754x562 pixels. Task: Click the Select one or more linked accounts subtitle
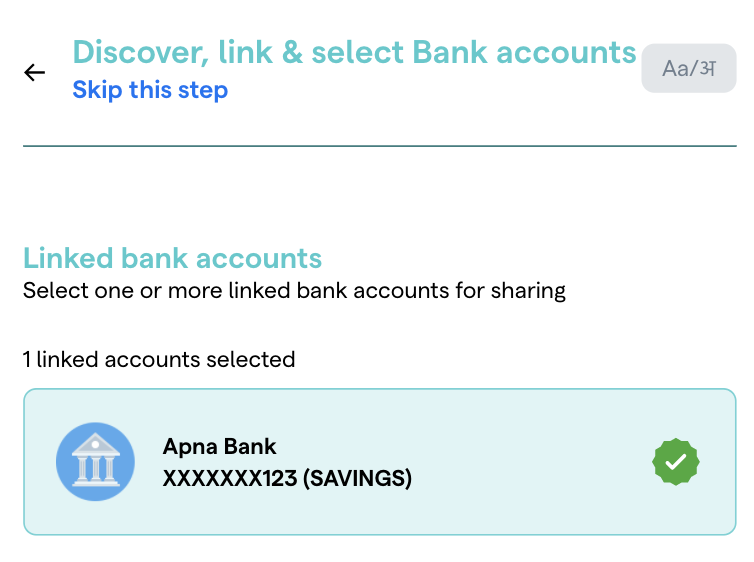(294, 291)
